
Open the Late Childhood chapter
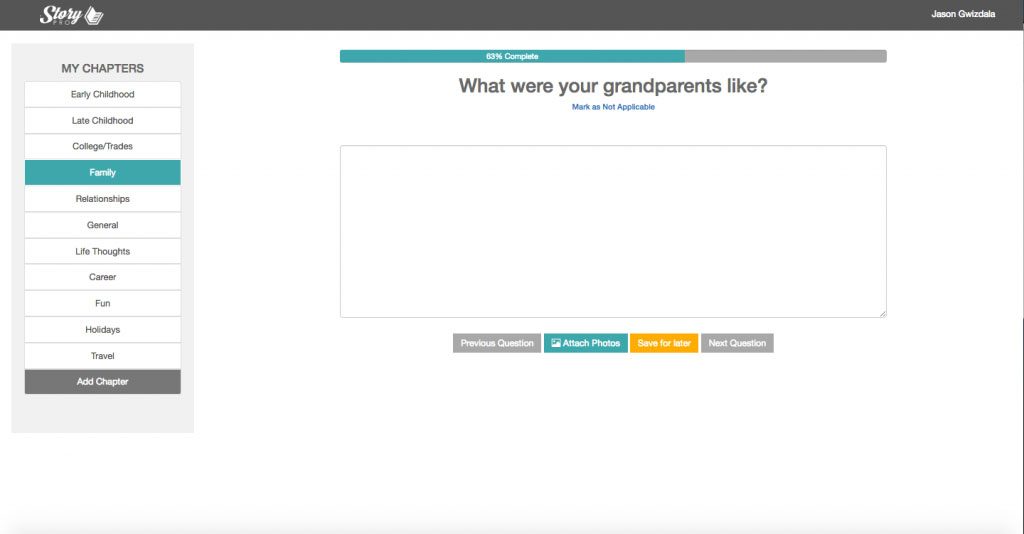point(103,120)
